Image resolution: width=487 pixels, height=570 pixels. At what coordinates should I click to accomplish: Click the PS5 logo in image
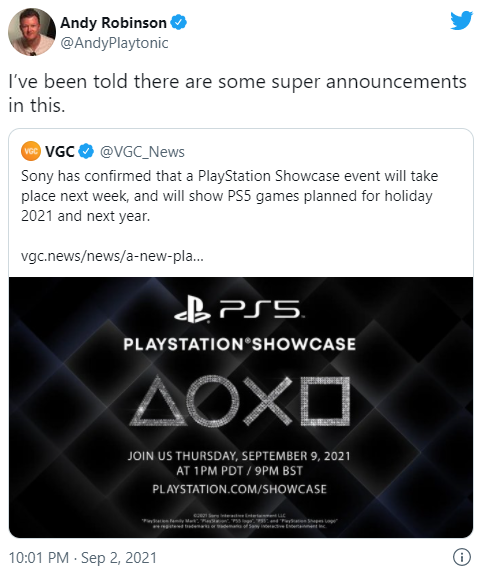click(x=238, y=309)
